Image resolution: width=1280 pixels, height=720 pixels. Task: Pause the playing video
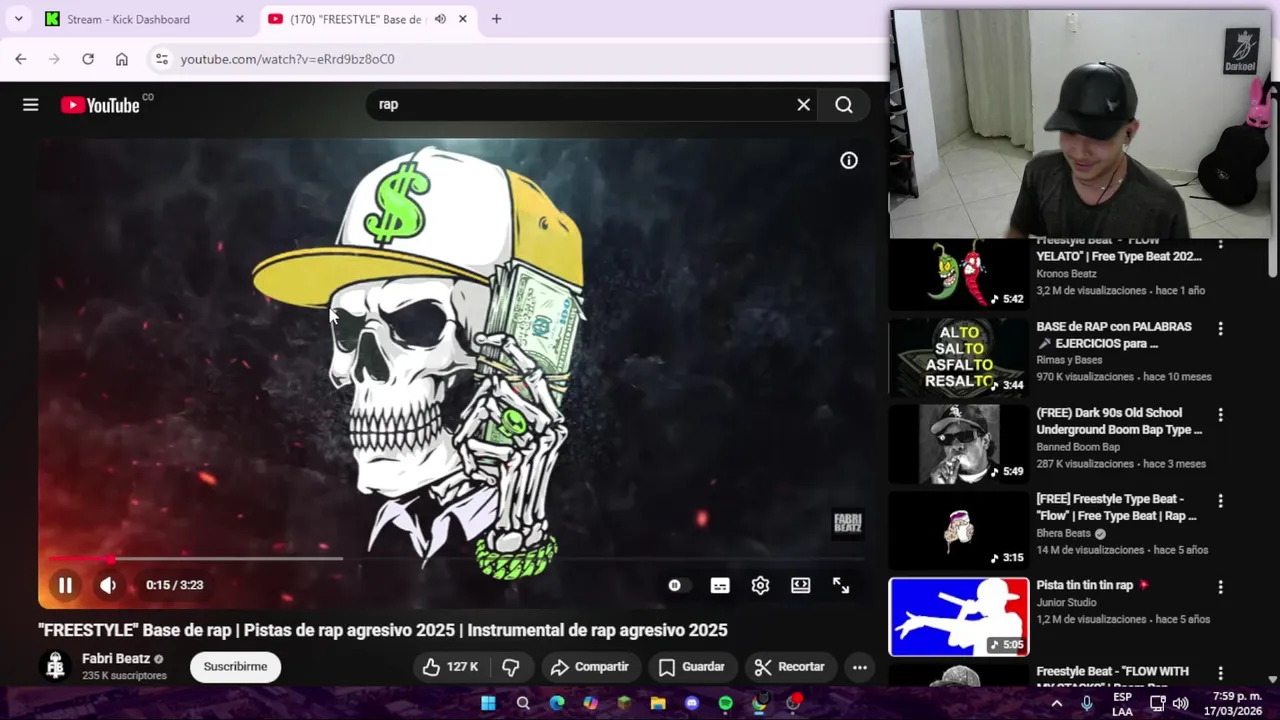pyautogui.click(x=65, y=585)
